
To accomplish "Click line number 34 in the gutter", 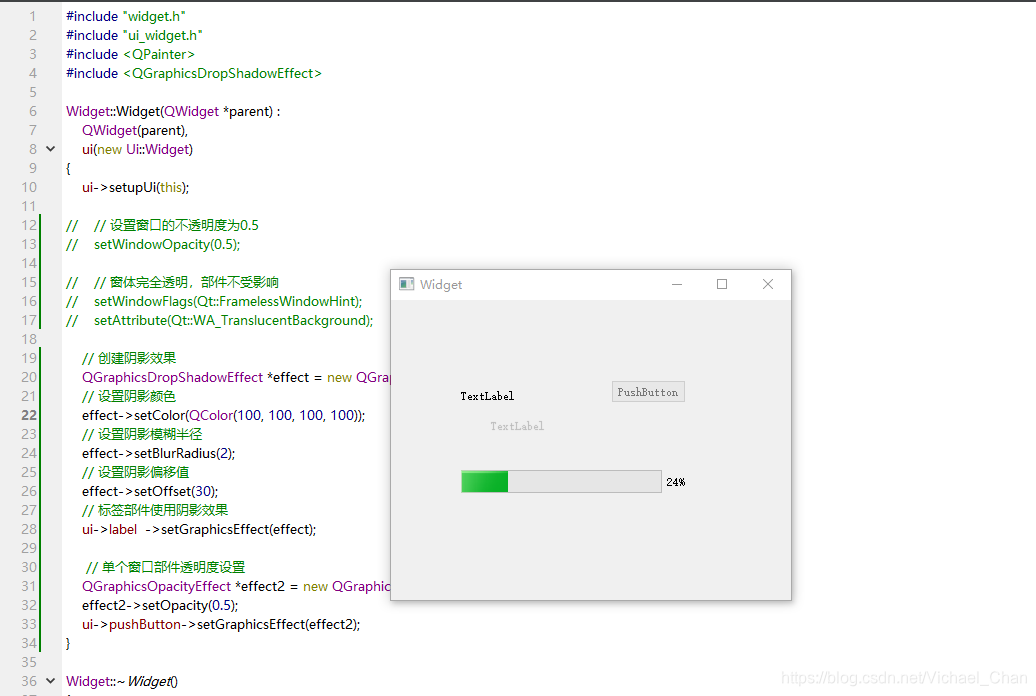I will 29,643.
